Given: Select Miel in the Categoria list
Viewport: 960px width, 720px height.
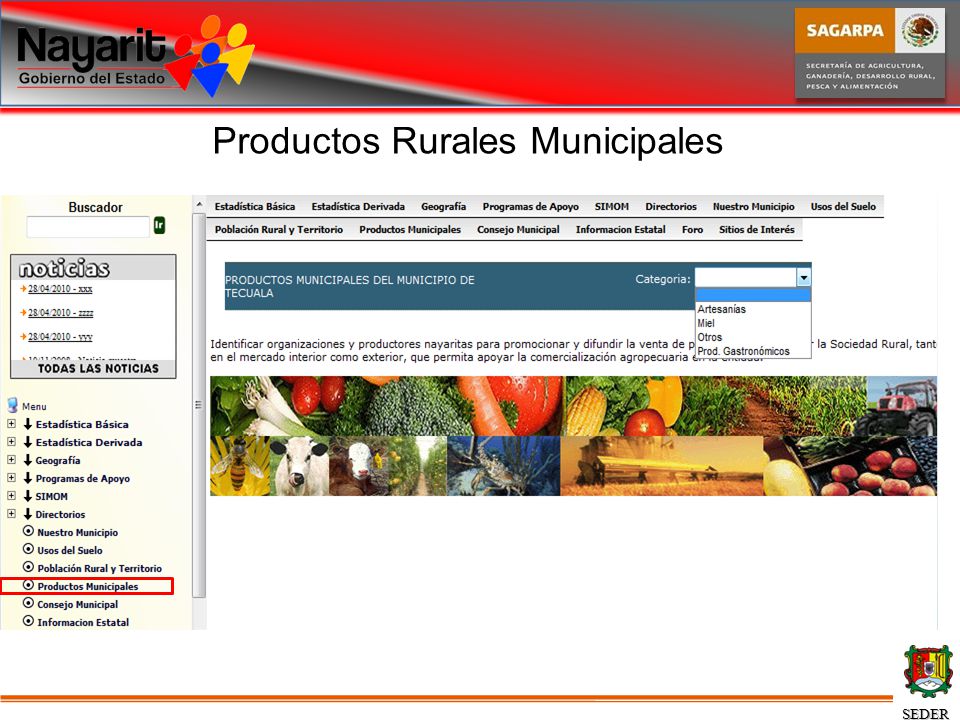Looking at the screenshot, I should click(753, 323).
